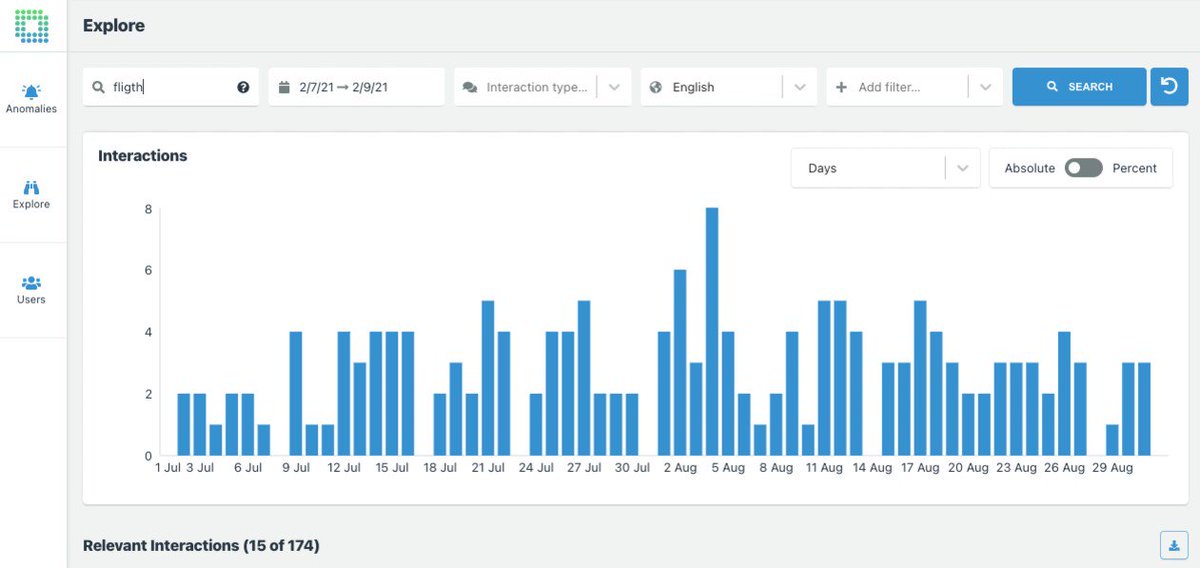Image resolution: width=1200 pixels, height=568 pixels.
Task: Click the app logo in the sidebar
Action: pos(32,26)
